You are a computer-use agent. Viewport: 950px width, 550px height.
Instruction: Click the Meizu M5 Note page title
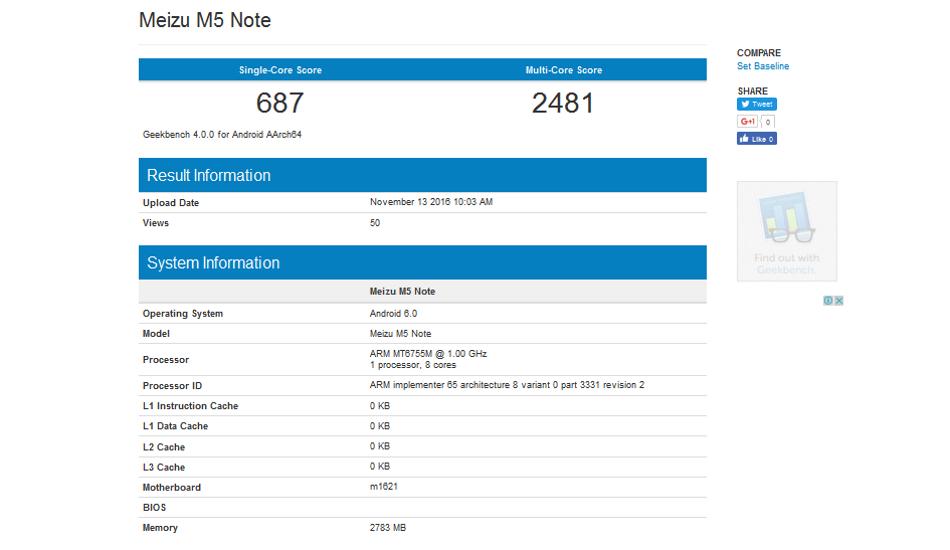point(205,20)
